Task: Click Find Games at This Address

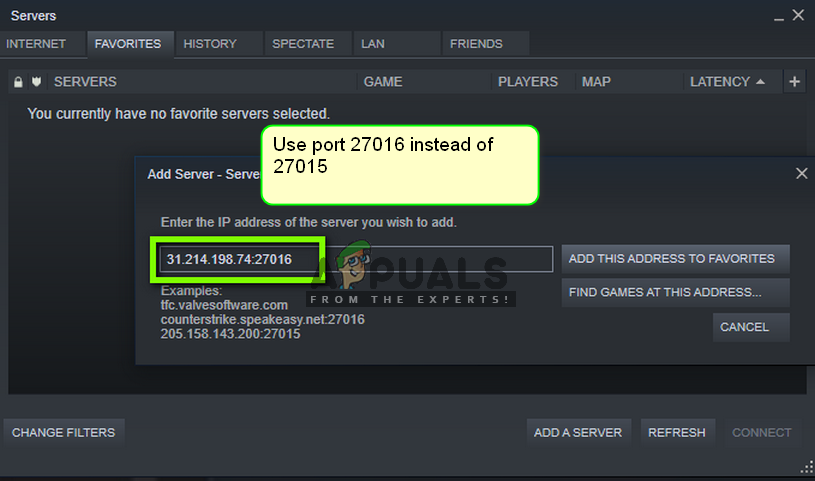Action: point(675,292)
